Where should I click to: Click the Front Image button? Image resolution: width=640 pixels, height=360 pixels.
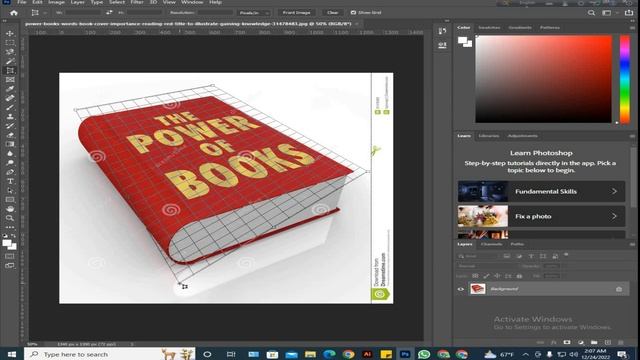tap(297, 13)
